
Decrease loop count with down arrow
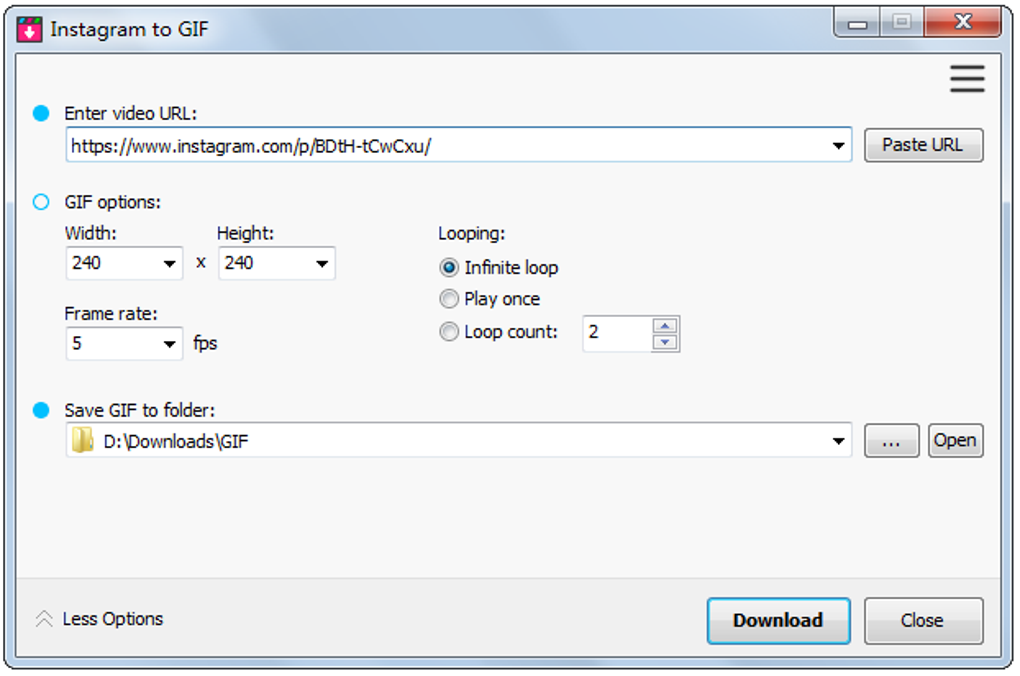coord(665,342)
